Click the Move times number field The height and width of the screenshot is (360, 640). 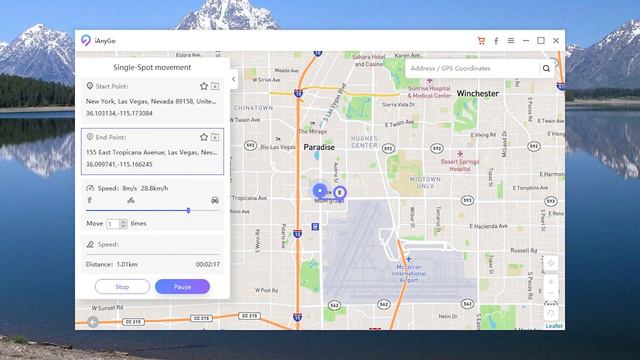click(113, 224)
